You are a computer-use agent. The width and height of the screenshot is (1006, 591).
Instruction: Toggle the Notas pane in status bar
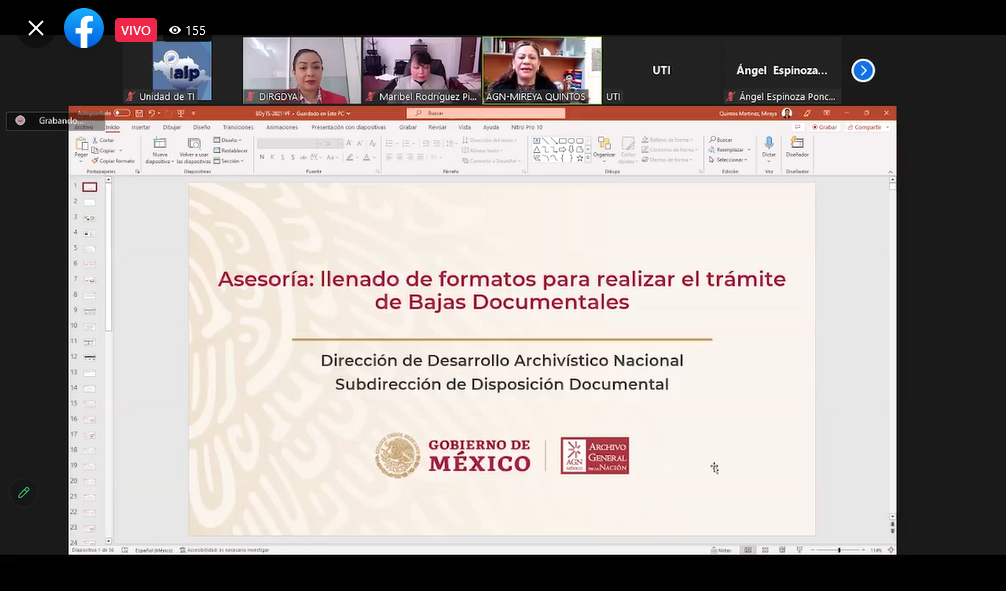click(x=721, y=550)
